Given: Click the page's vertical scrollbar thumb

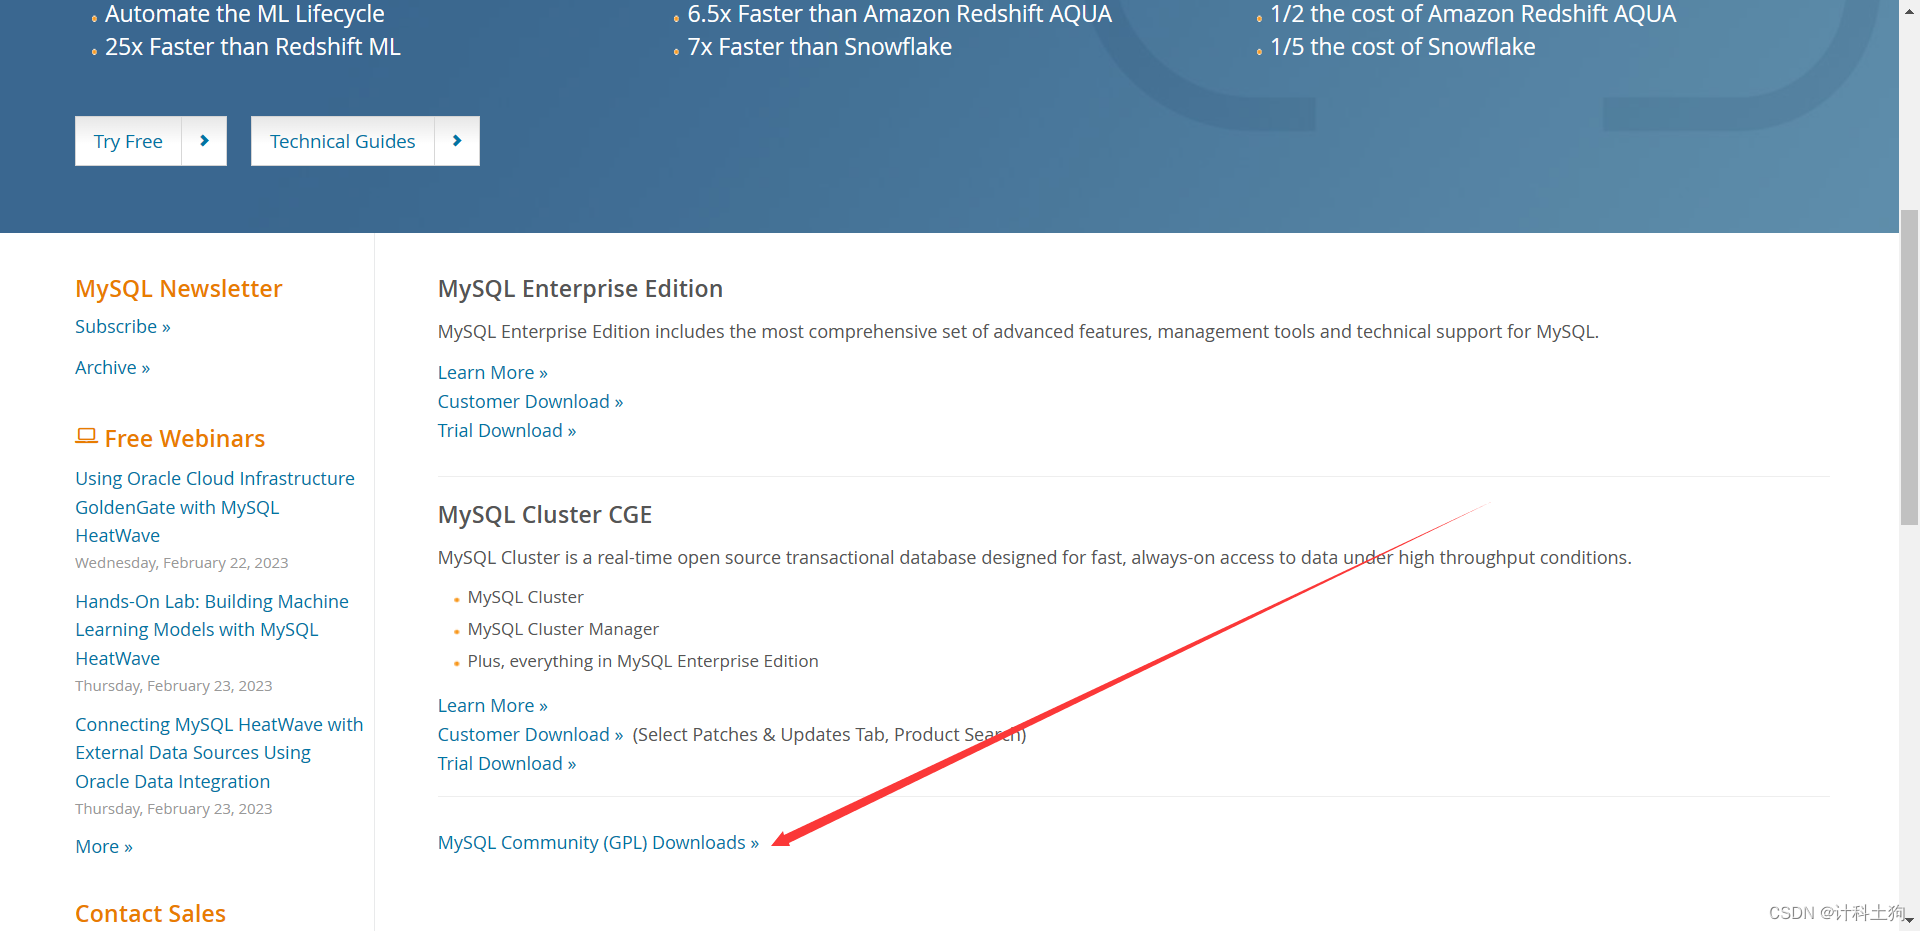Looking at the screenshot, I should (x=1909, y=367).
